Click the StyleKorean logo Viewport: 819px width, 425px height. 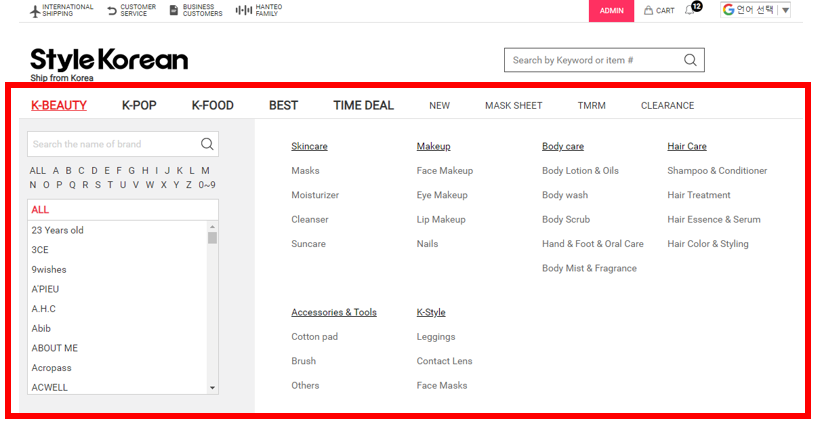pyautogui.click(x=109, y=60)
